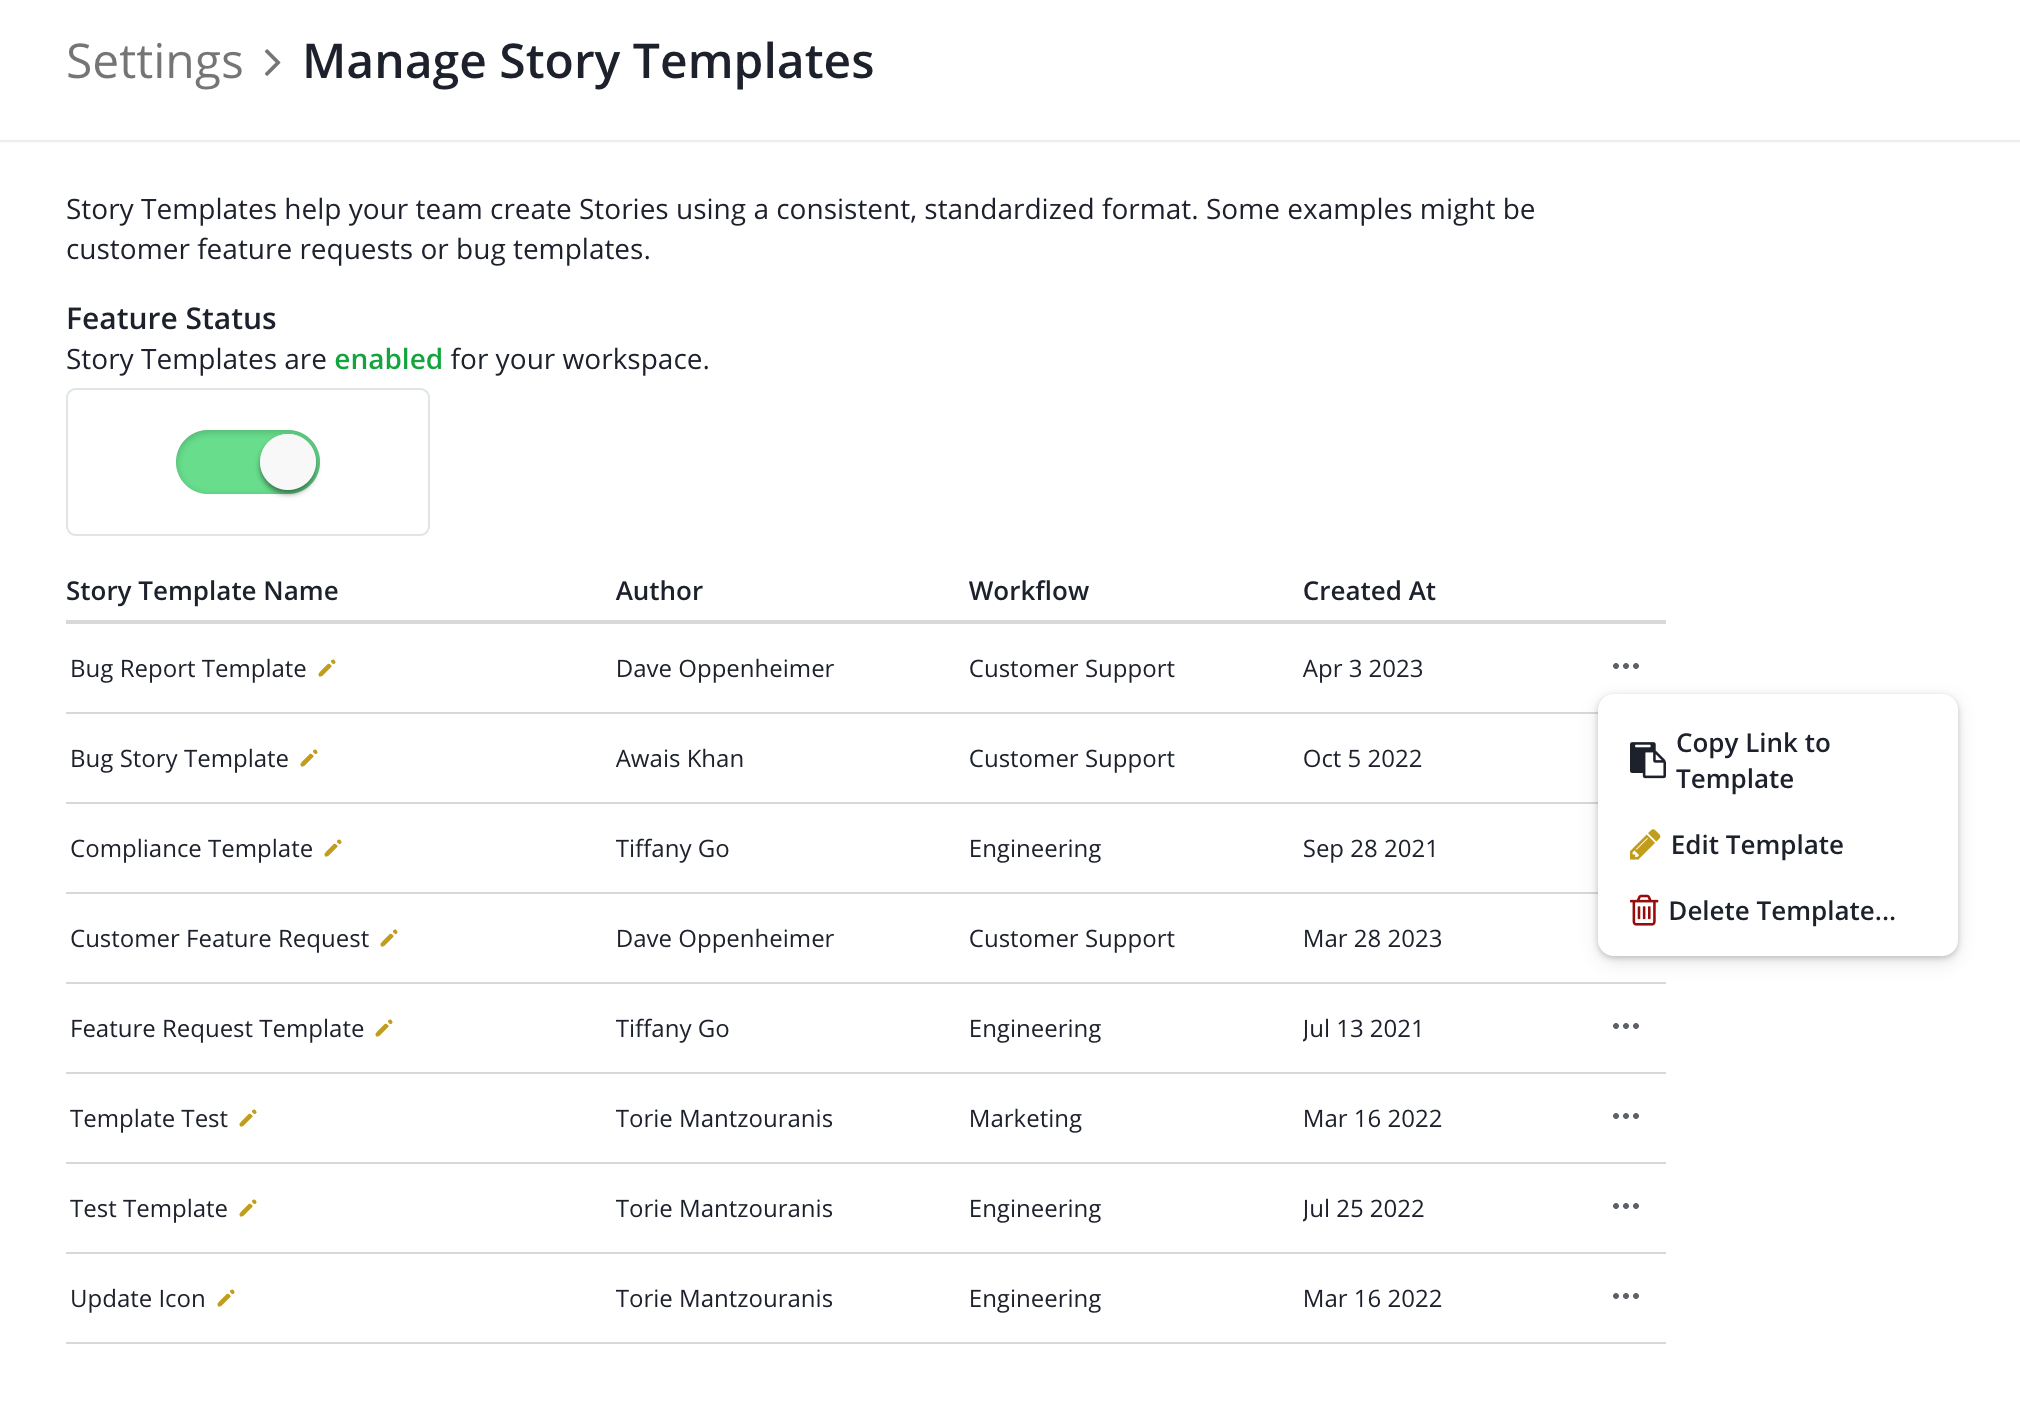This screenshot has width=2020, height=1402.
Task: Open ellipsis menu for Feature Request Template
Action: coord(1625,1027)
